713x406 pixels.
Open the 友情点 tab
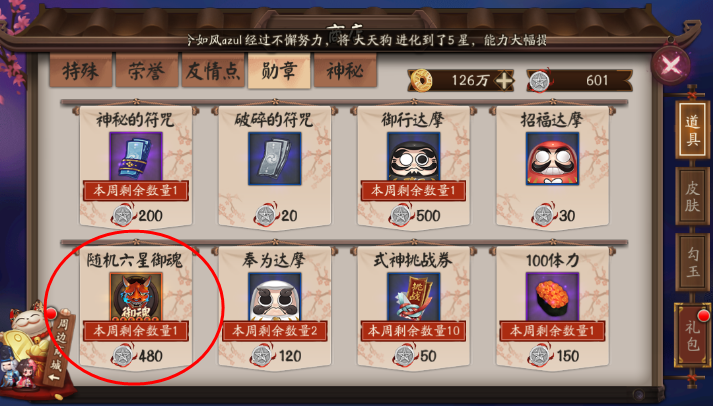click(x=213, y=70)
